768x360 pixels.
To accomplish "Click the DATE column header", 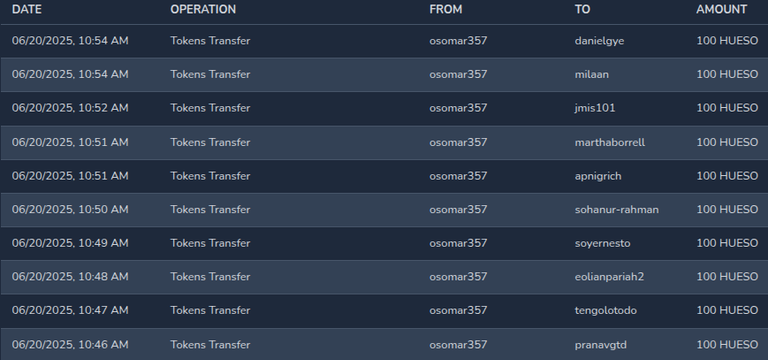I will pyautogui.click(x=26, y=9).
